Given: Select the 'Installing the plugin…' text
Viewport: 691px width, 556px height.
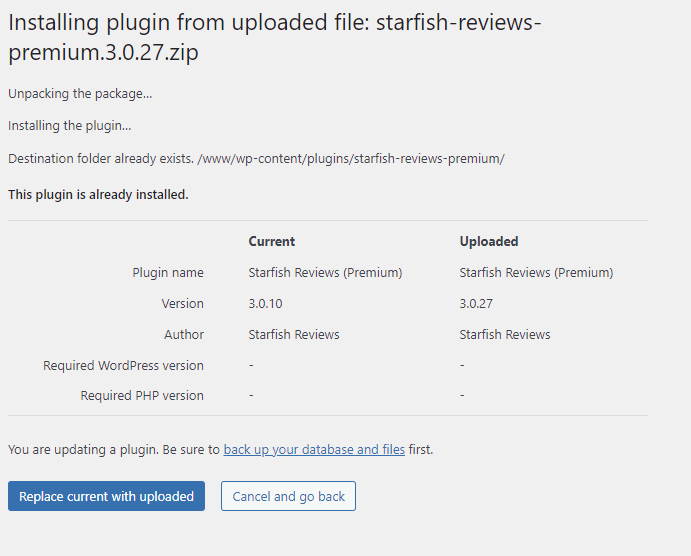Looking at the screenshot, I should click(x=70, y=126).
